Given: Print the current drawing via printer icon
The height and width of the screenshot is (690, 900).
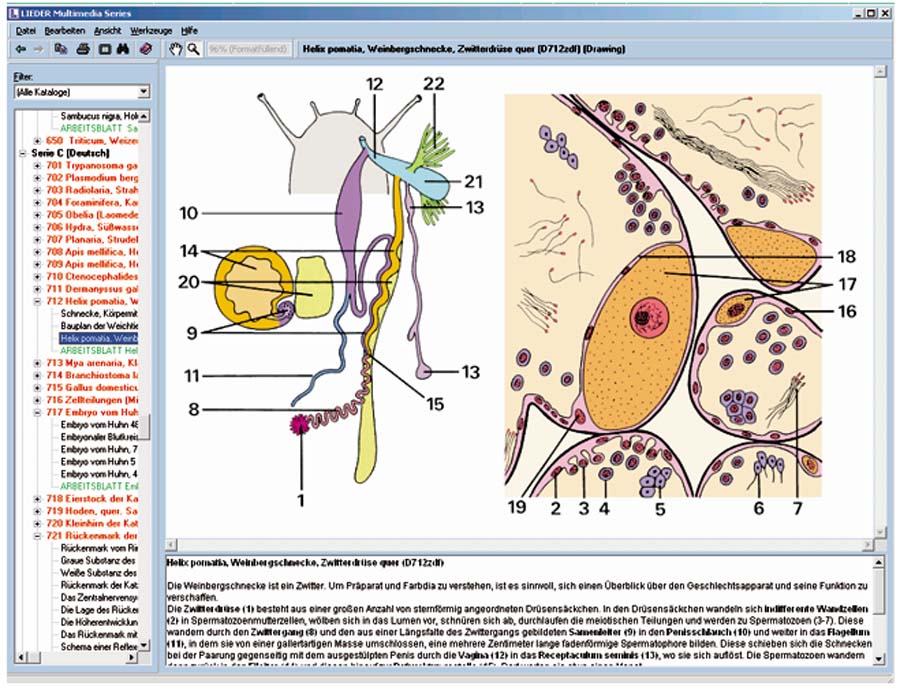Looking at the screenshot, I should tap(83, 48).
